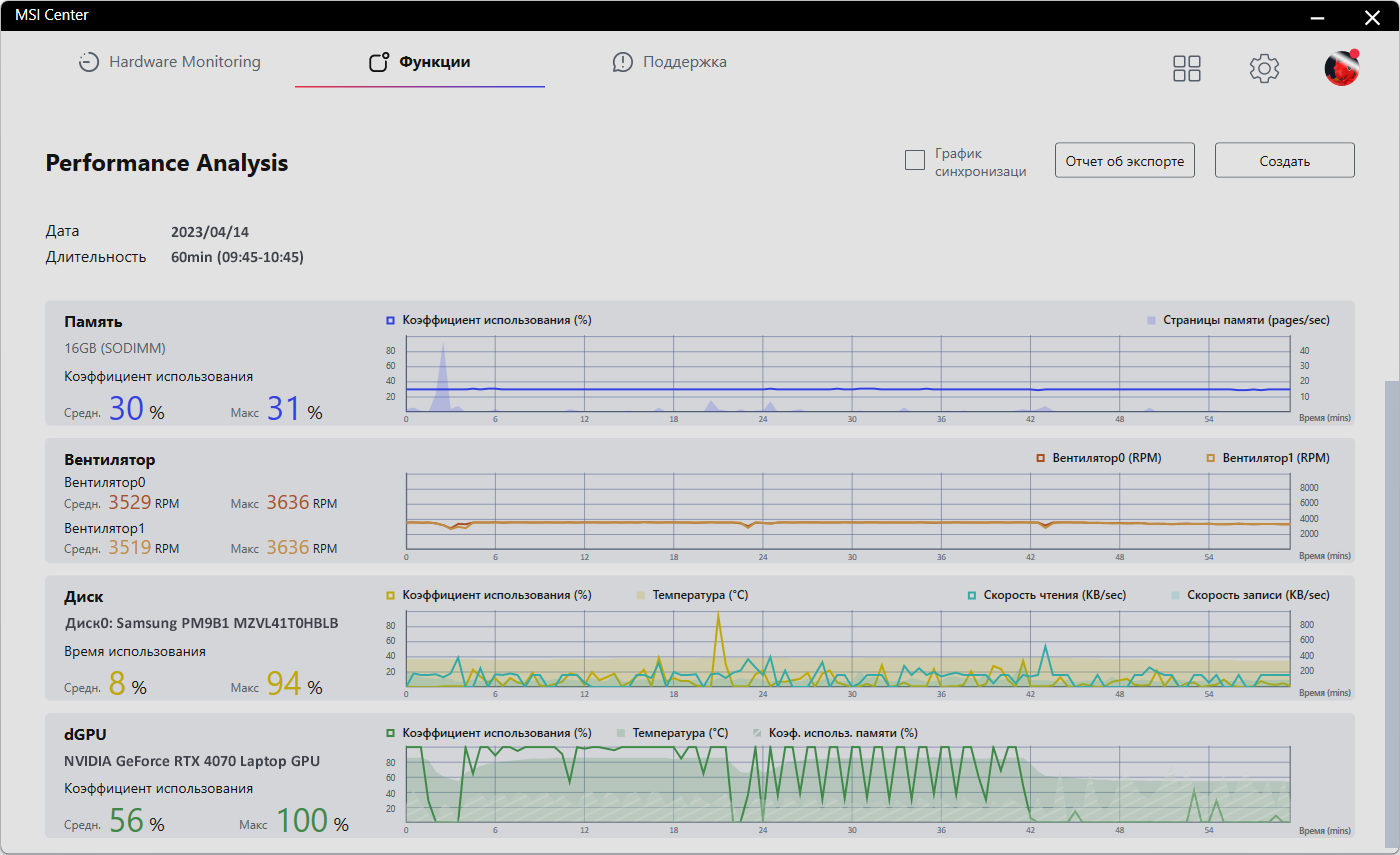
Task: Toggle Вентилятор0 (RPM) legend marker
Action: coord(1041,458)
